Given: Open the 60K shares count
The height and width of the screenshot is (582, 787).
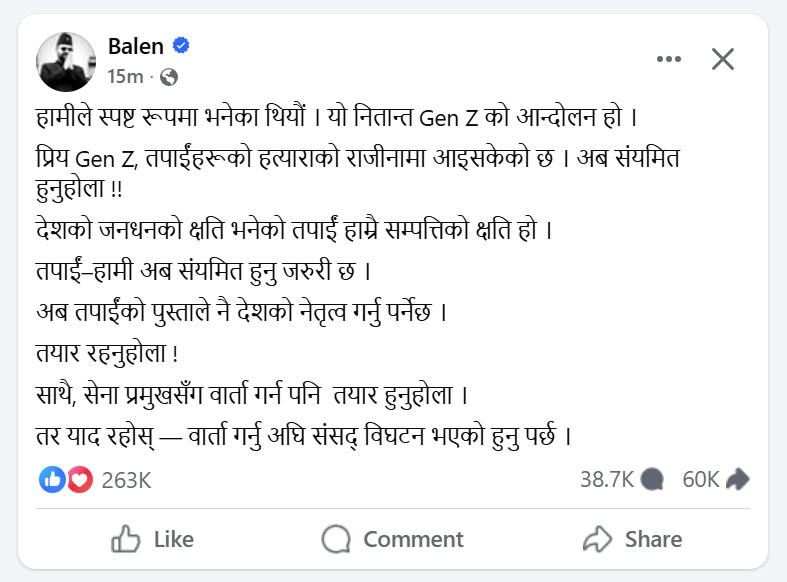Looking at the screenshot, I should pyautogui.click(x=700, y=480).
